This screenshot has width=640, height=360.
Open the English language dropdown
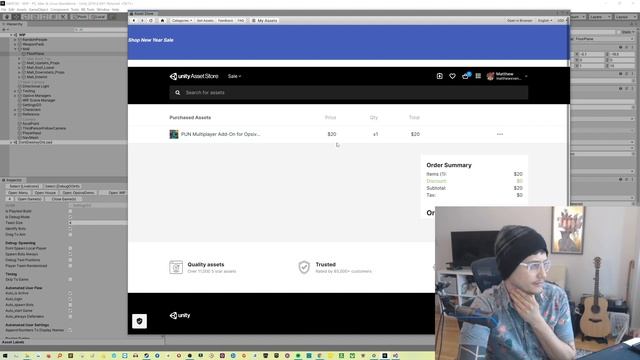click(545, 20)
